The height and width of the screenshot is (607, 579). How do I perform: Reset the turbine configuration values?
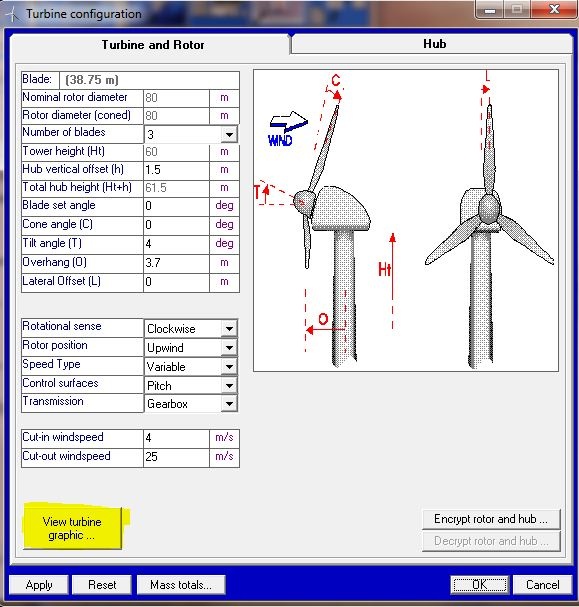click(102, 585)
